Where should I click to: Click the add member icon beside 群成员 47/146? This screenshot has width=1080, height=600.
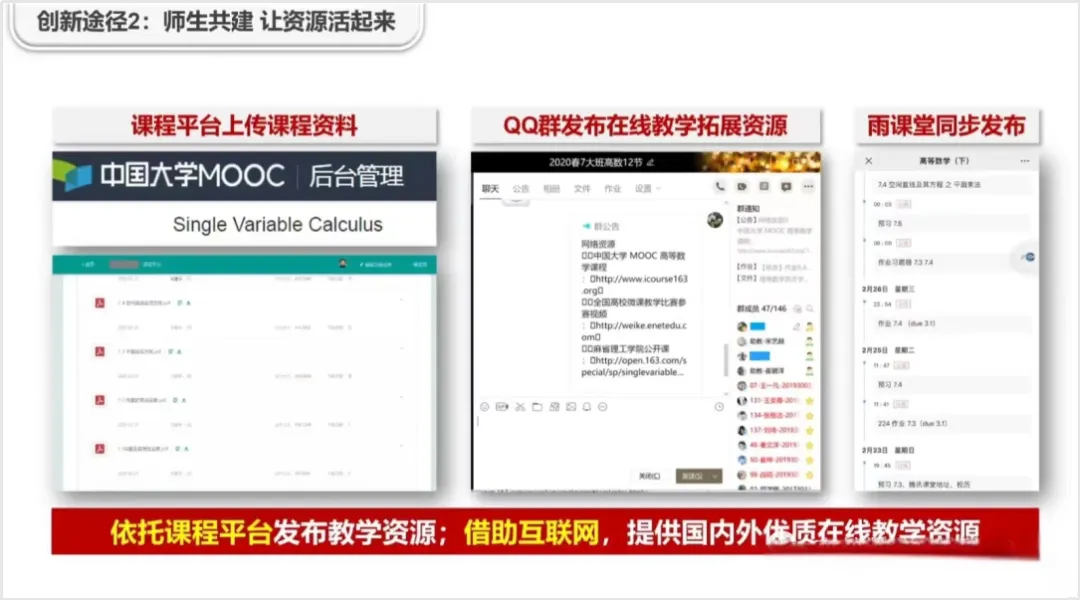pyautogui.click(x=798, y=309)
